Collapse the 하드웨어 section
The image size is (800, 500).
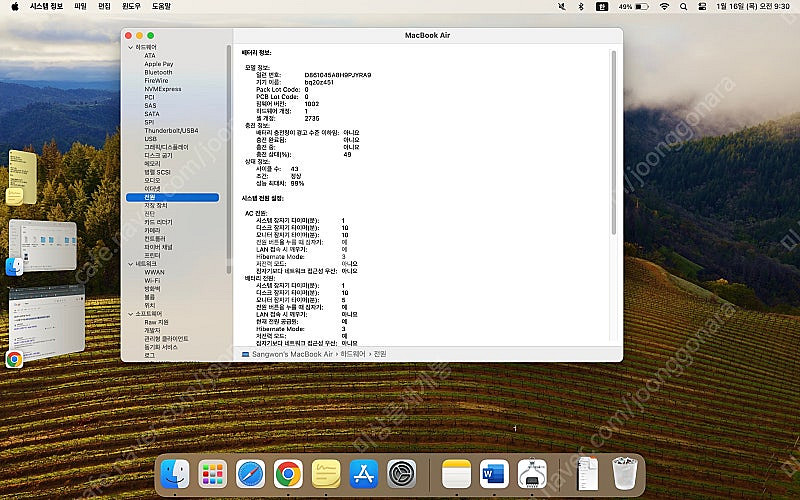(x=131, y=47)
